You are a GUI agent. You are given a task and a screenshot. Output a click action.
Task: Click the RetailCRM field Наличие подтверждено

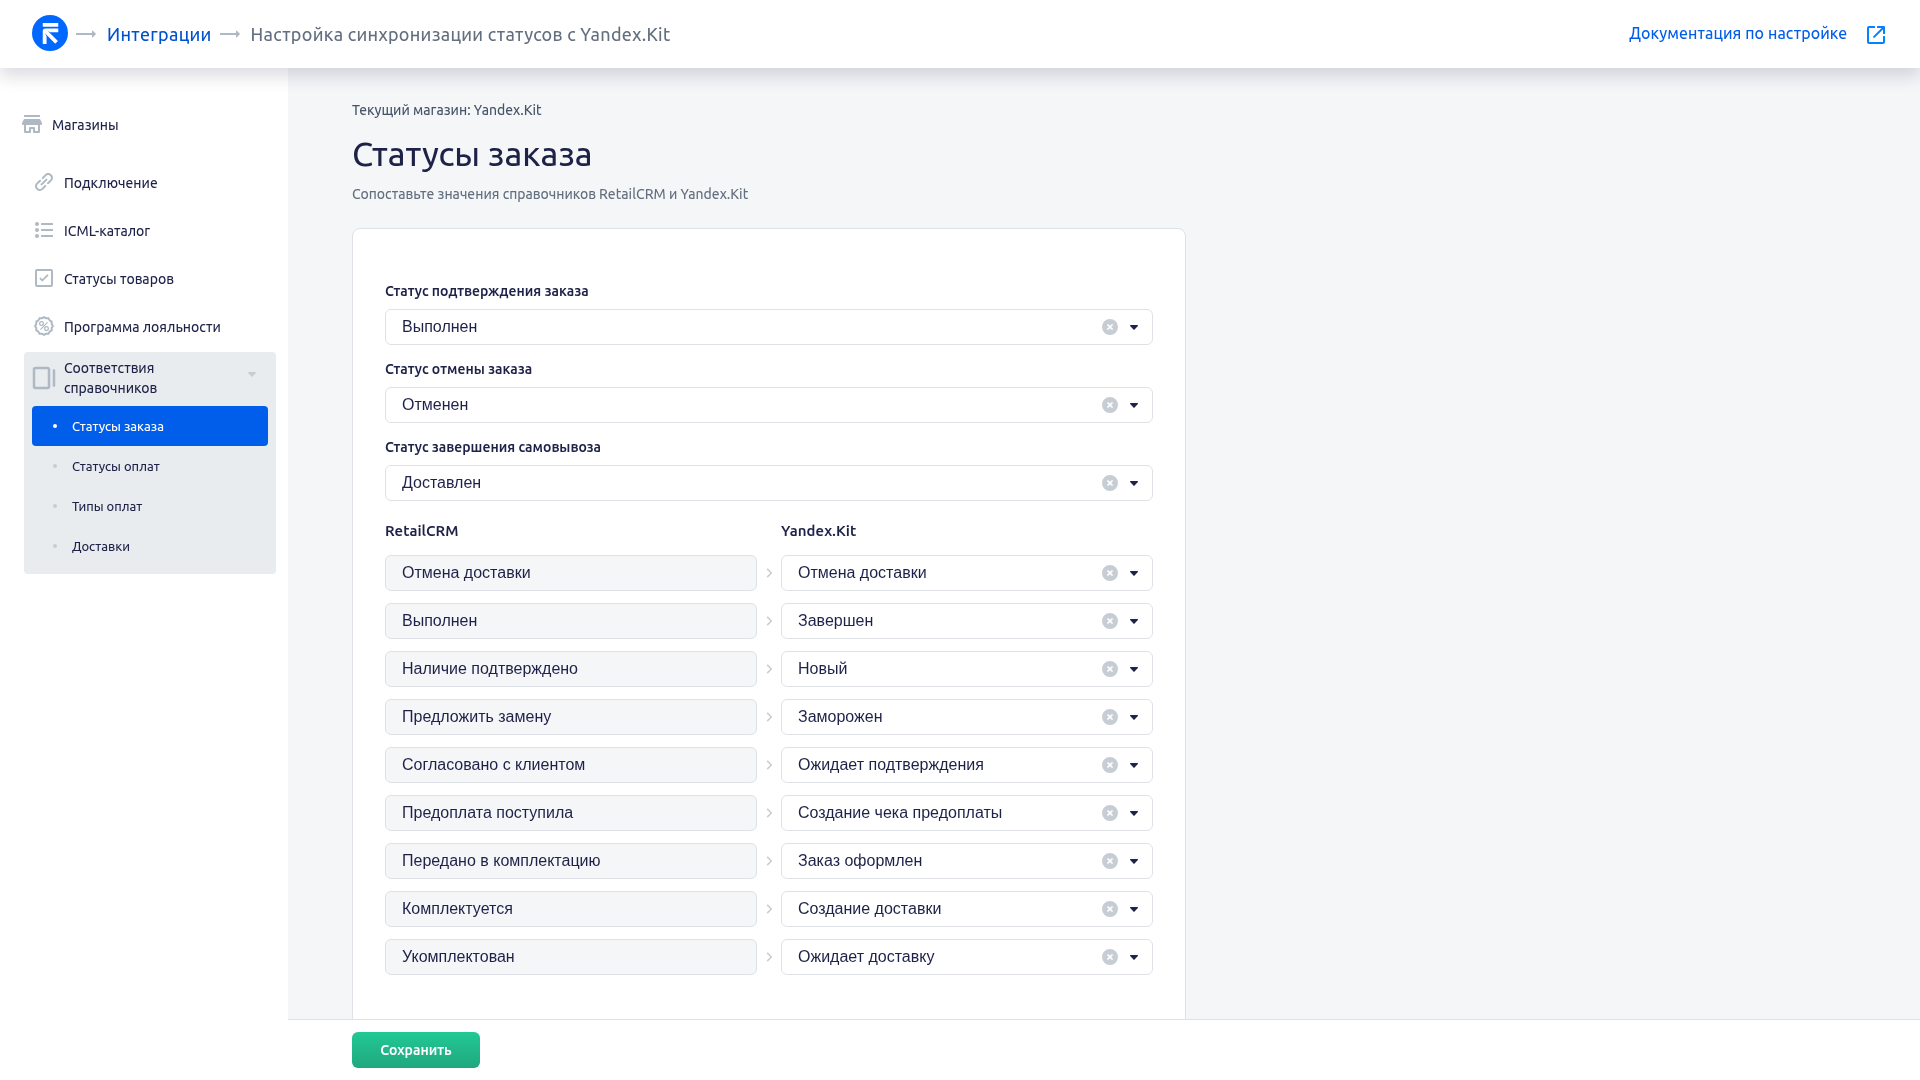(x=571, y=669)
